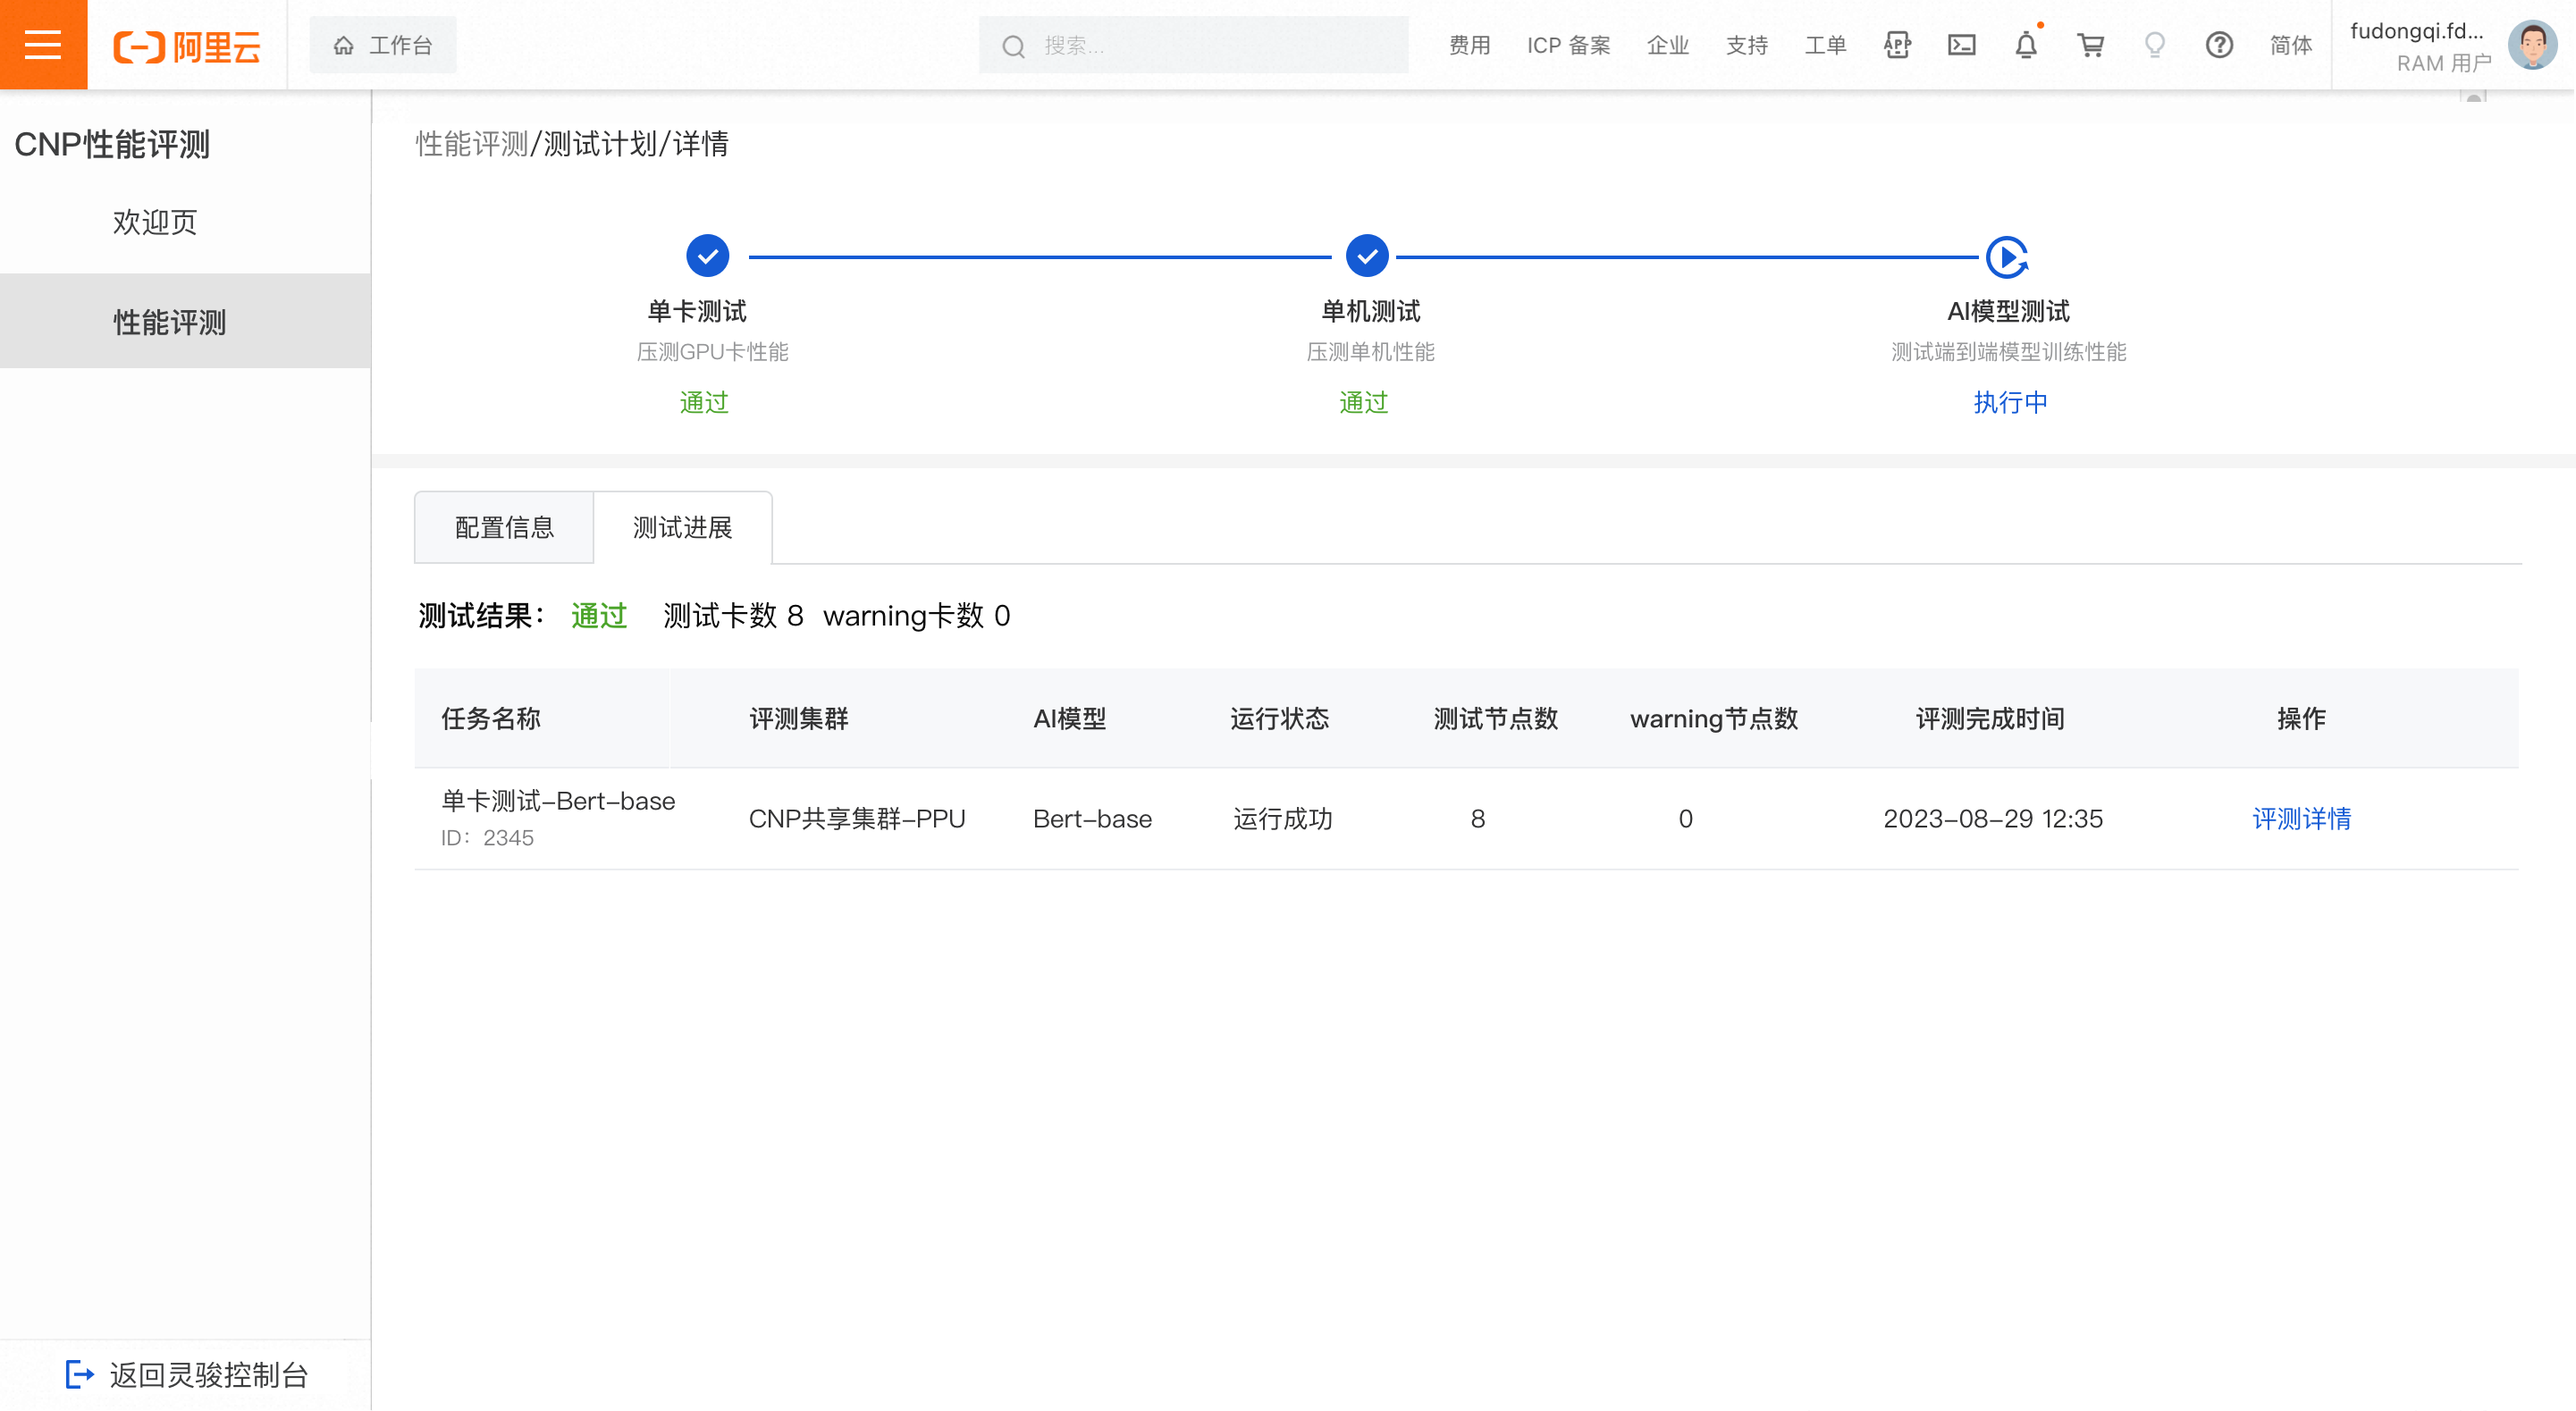Launch the Cloud Shell terminal icon
This screenshot has height=1411, width=2576.
click(1961, 45)
